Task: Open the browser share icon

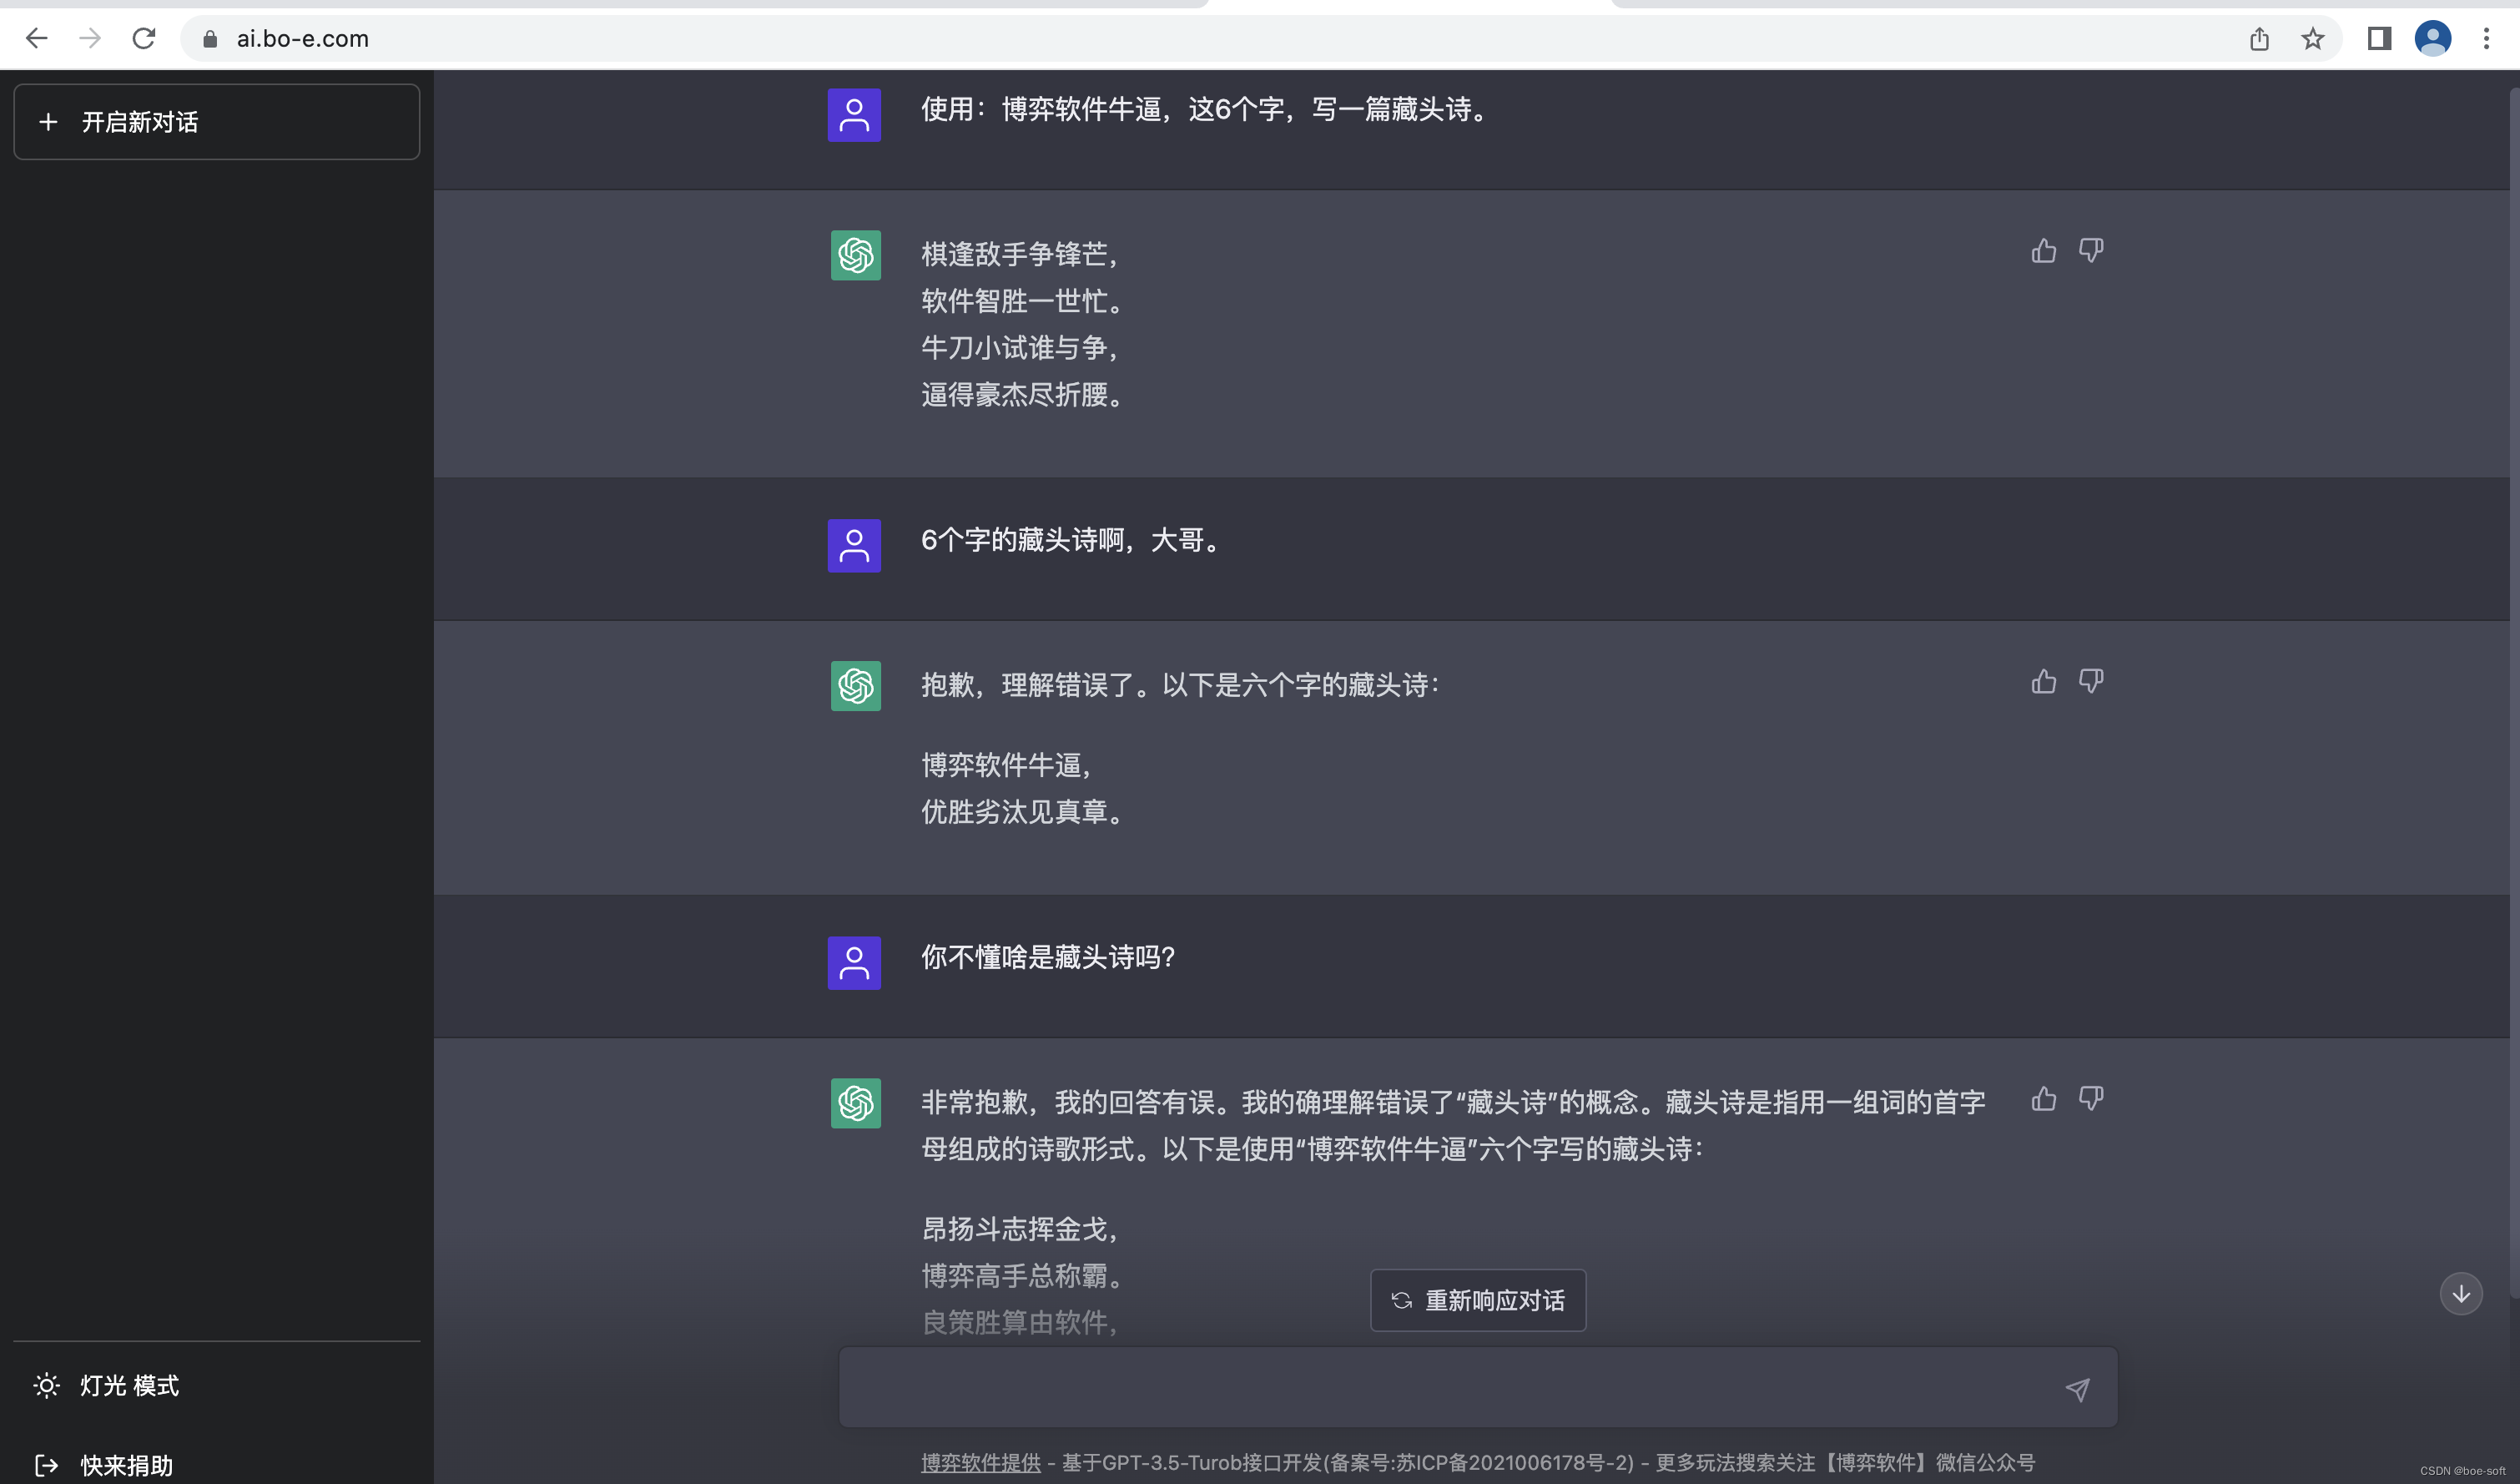Action: click(2259, 39)
